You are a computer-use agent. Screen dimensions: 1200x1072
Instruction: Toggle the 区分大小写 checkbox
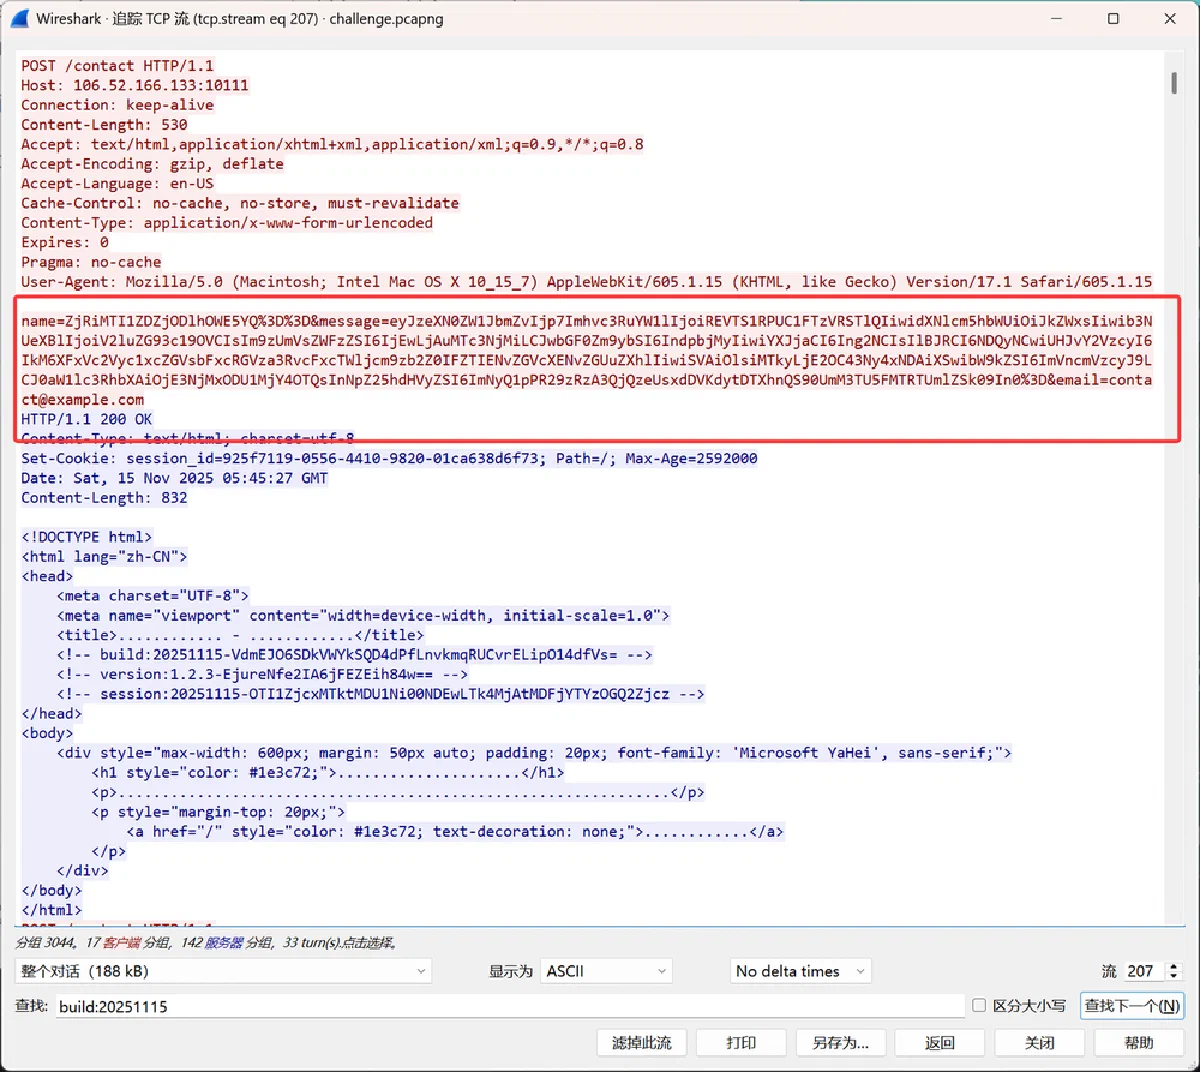(x=979, y=1005)
